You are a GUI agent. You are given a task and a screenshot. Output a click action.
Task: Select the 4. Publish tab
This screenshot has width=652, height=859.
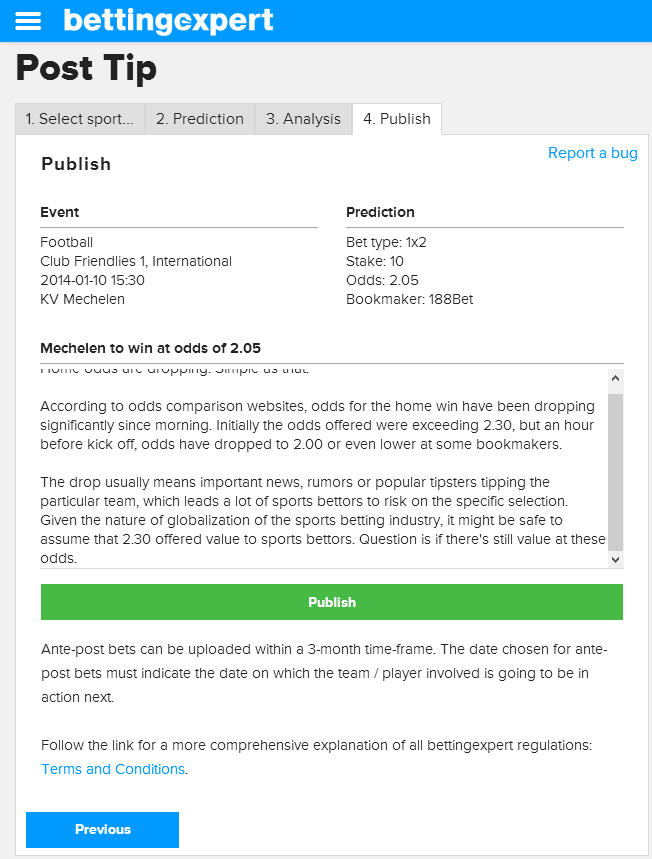point(397,119)
